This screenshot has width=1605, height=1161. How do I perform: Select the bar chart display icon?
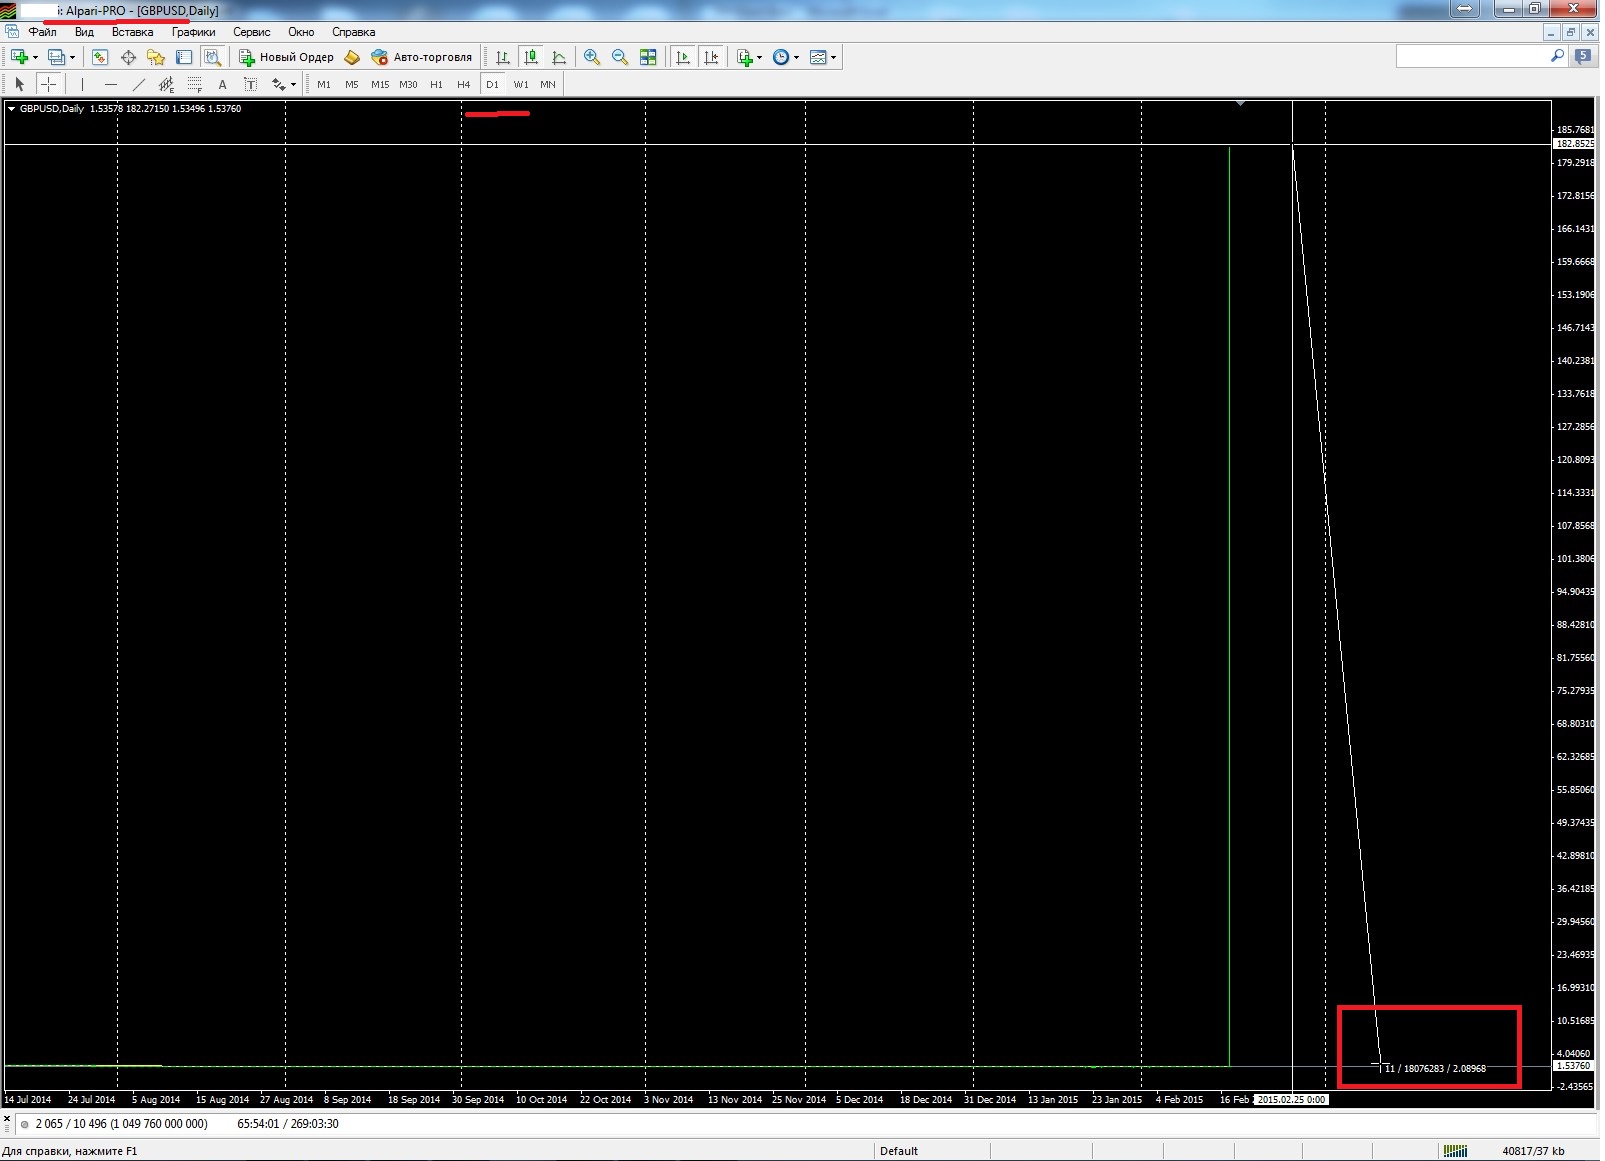pyautogui.click(x=503, y=57)
